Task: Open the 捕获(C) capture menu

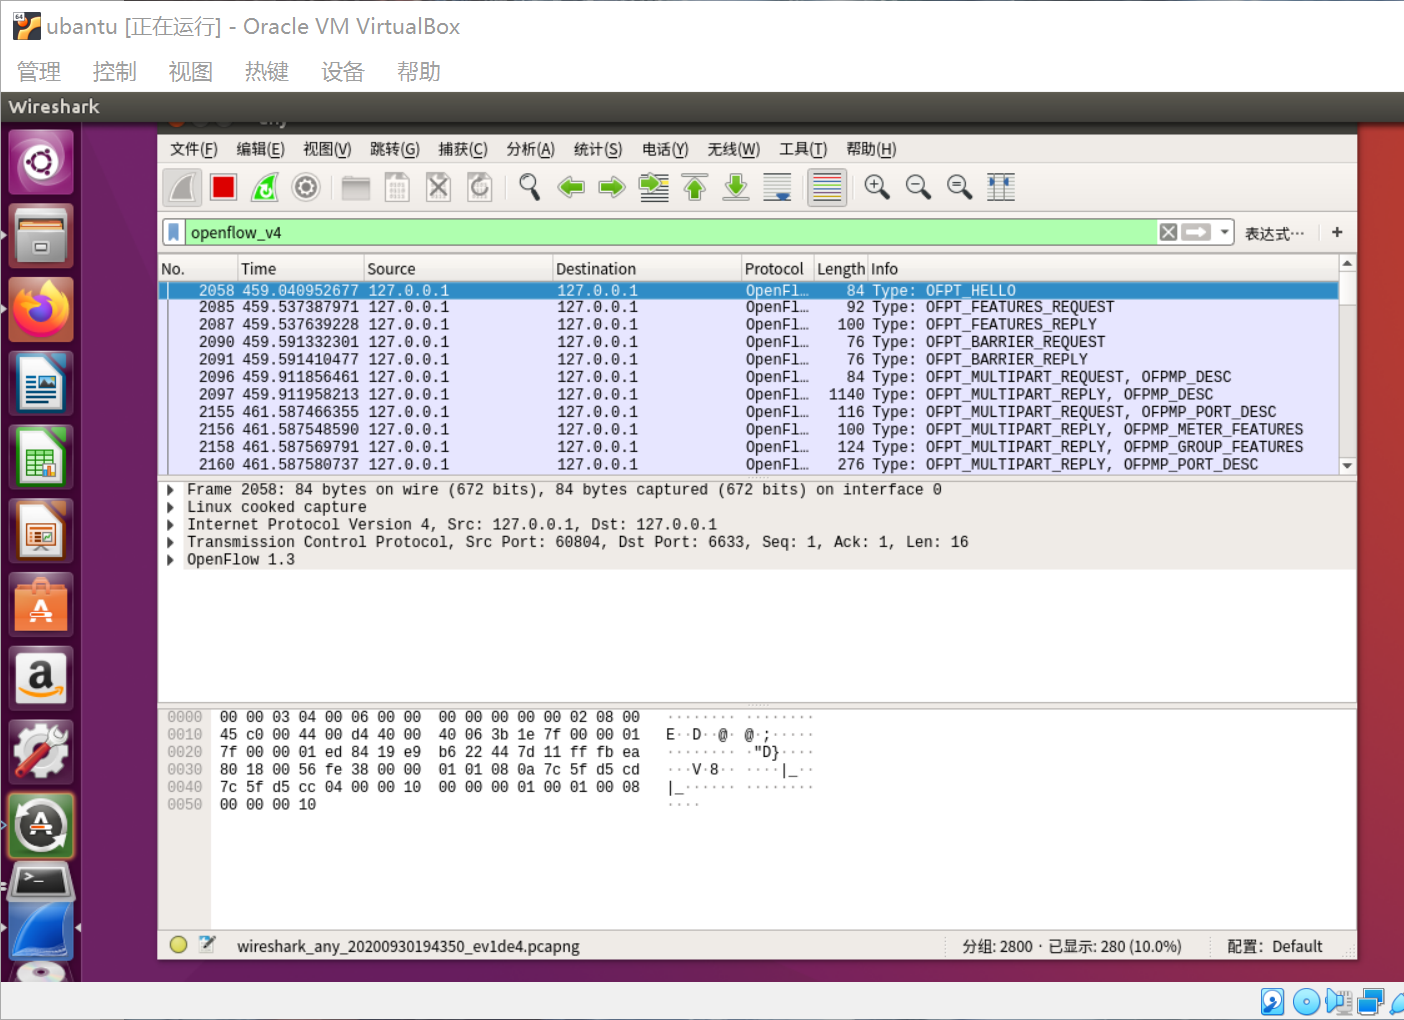Action: click(463, 149)
